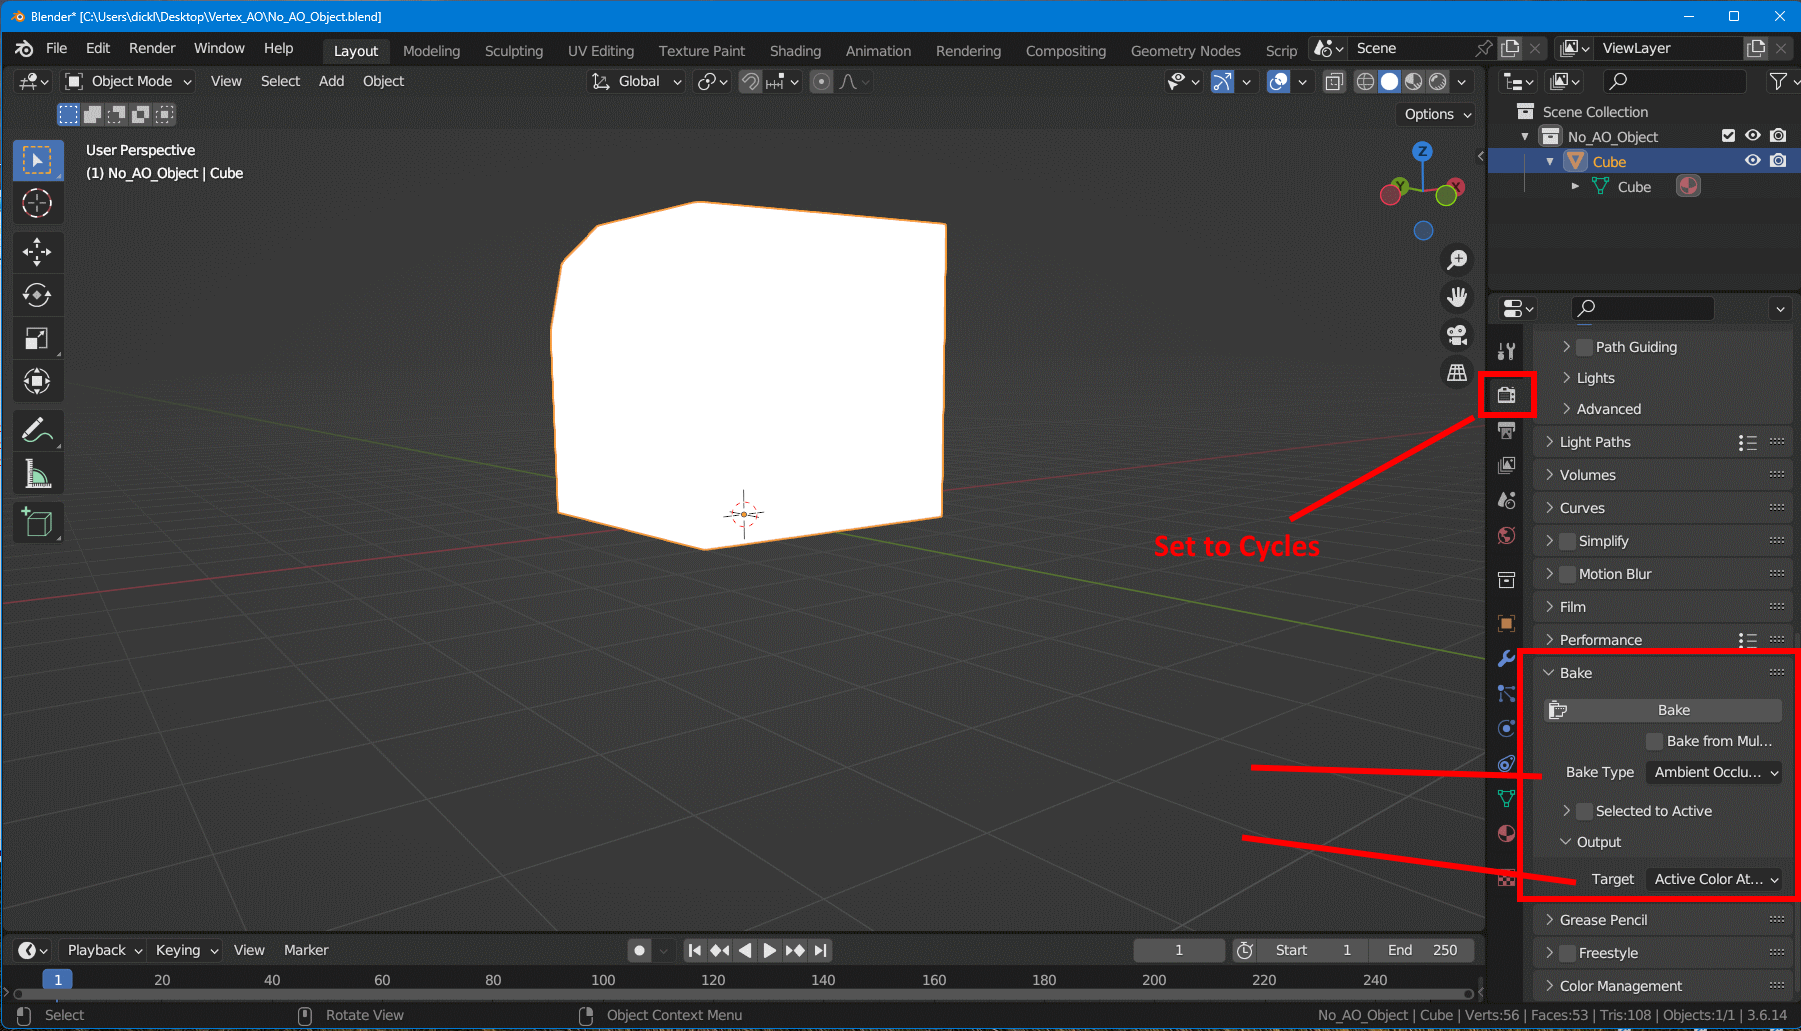Open the Global transform orientation dropdown
The width and height of the screenshot is (1801, 1031).
pos(636,81)
